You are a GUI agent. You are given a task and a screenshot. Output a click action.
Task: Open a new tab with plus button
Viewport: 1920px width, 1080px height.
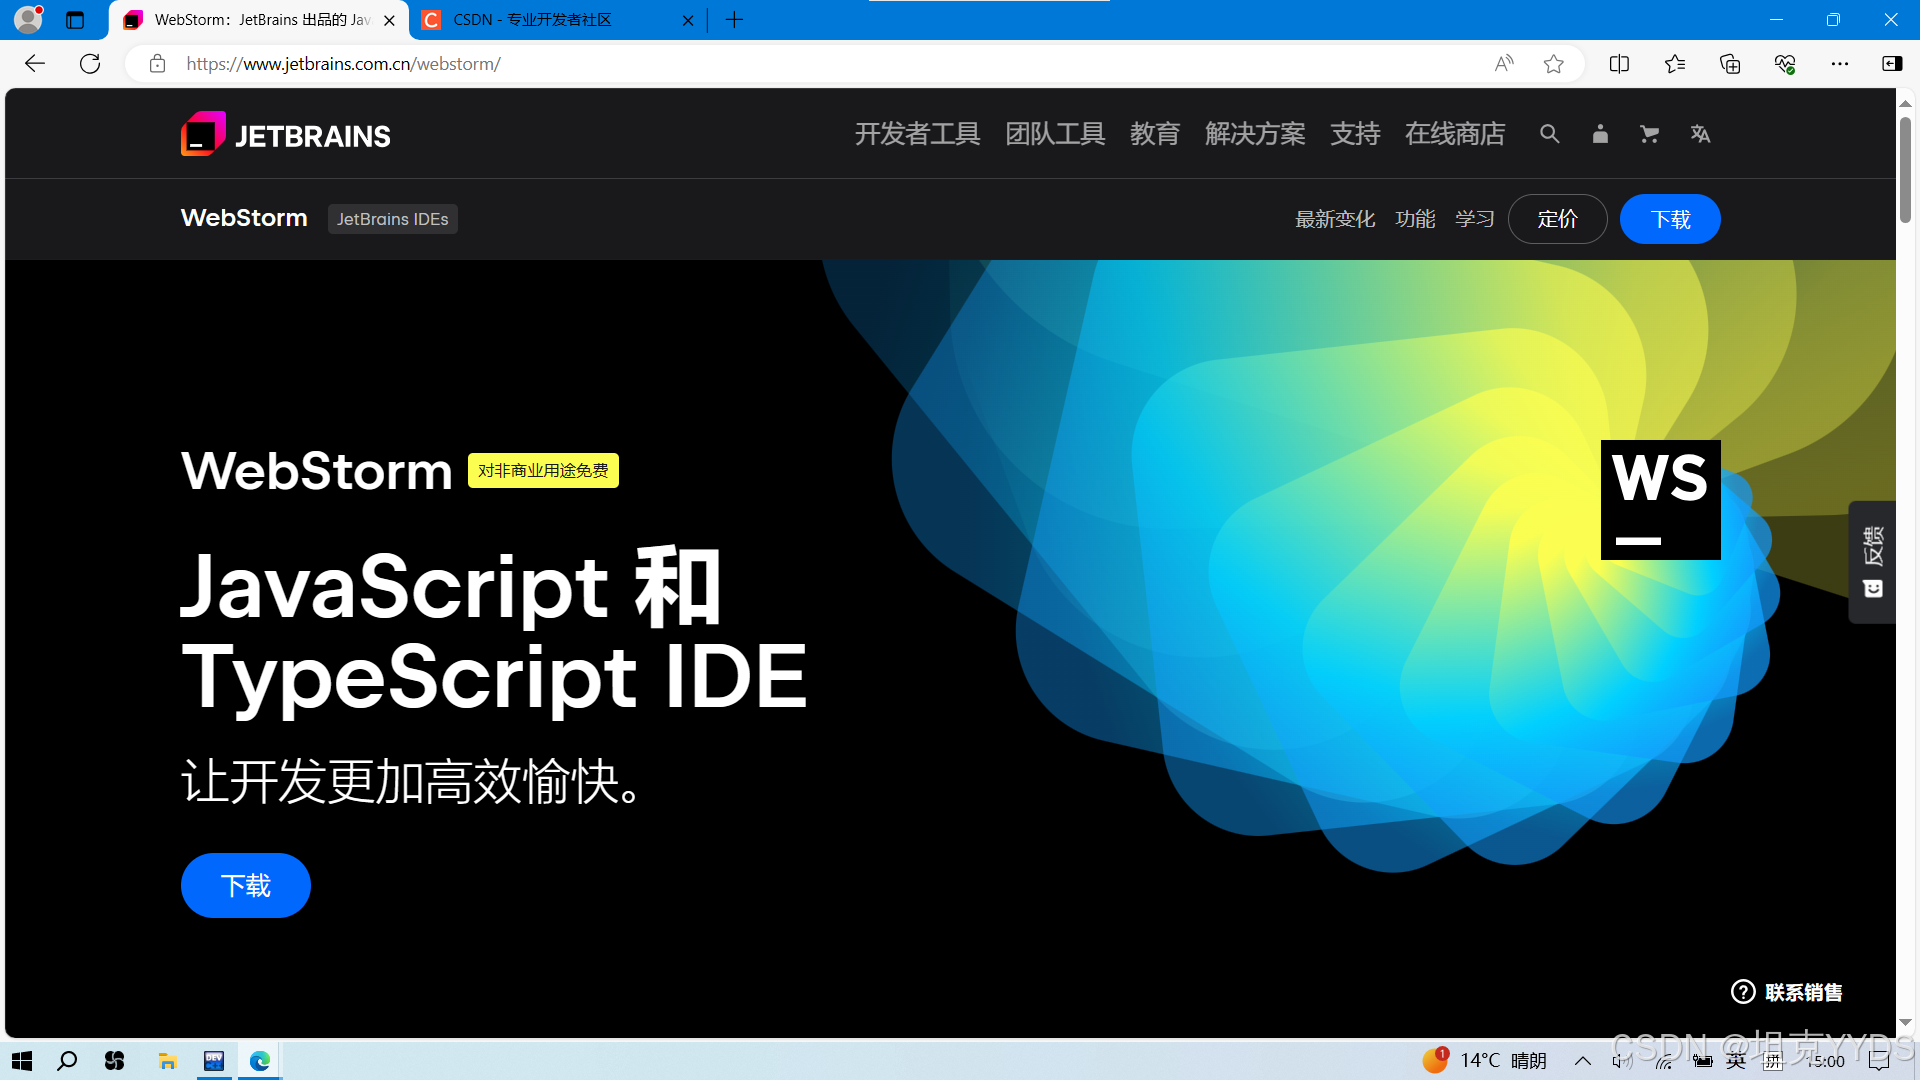(734, 20)
